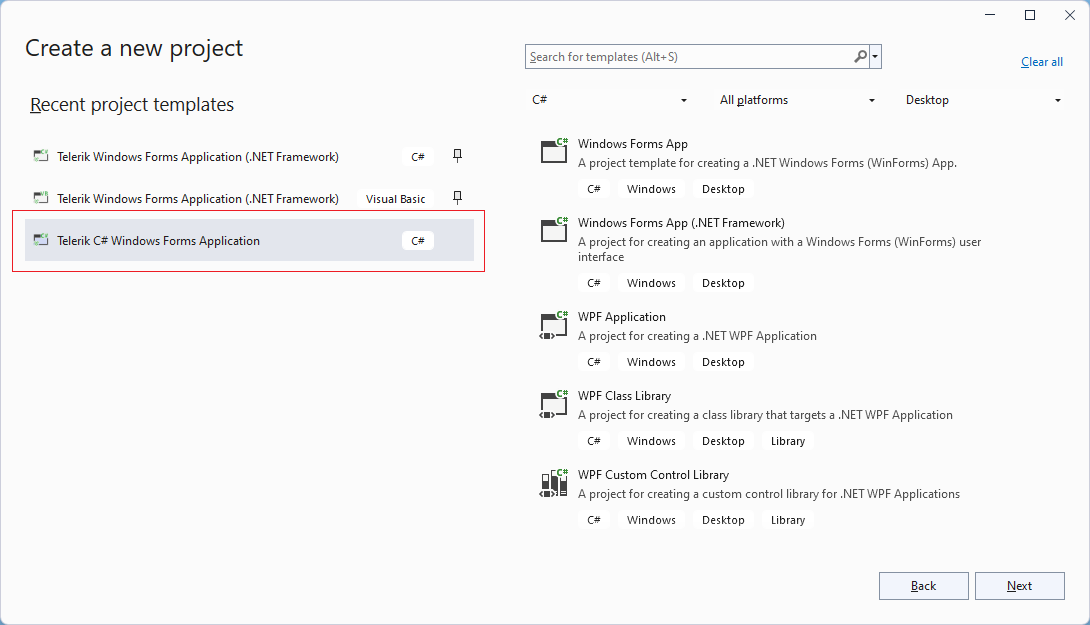Click the WPF Class Library icon
1090x625 pixels.
click(553, 404)
